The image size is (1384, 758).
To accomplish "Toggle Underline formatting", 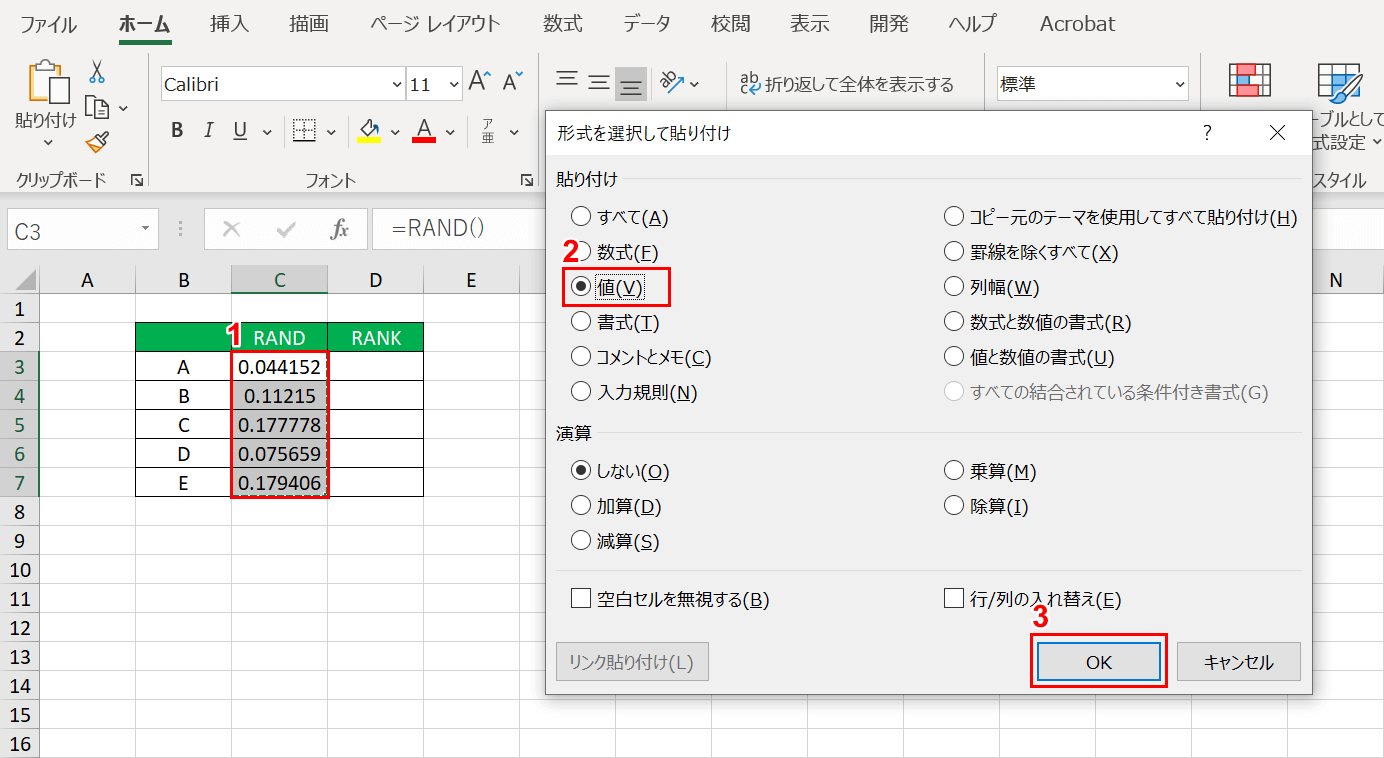I will point(240,130).
